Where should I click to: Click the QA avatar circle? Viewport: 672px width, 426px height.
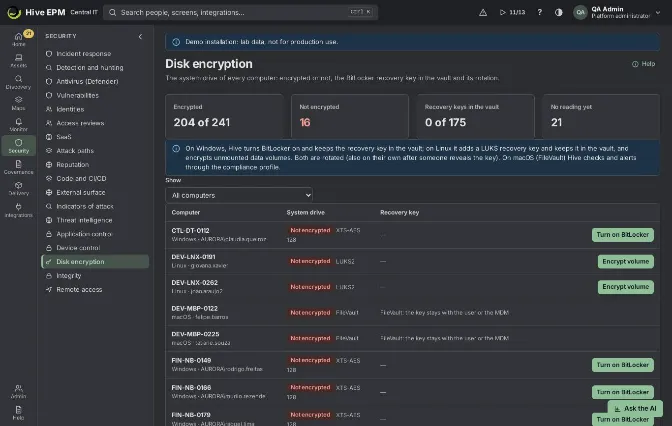[x=580, y=12]
